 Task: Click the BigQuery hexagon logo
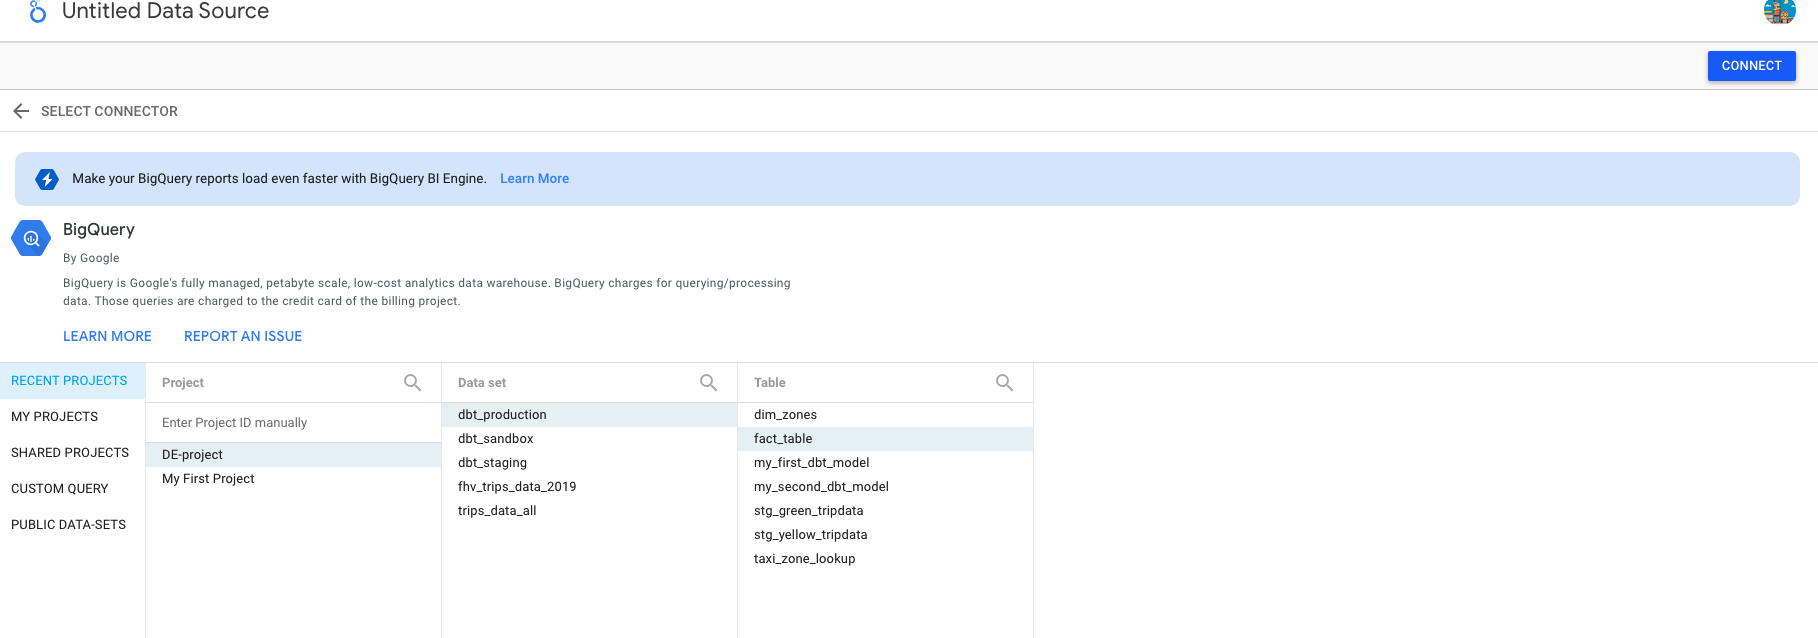[x=31, y=238]
